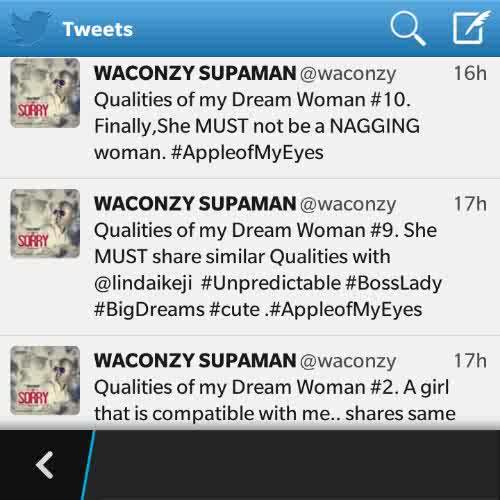
Task: Open avatar on Dream Woman #10 tweet
Action: click(45, 93)
